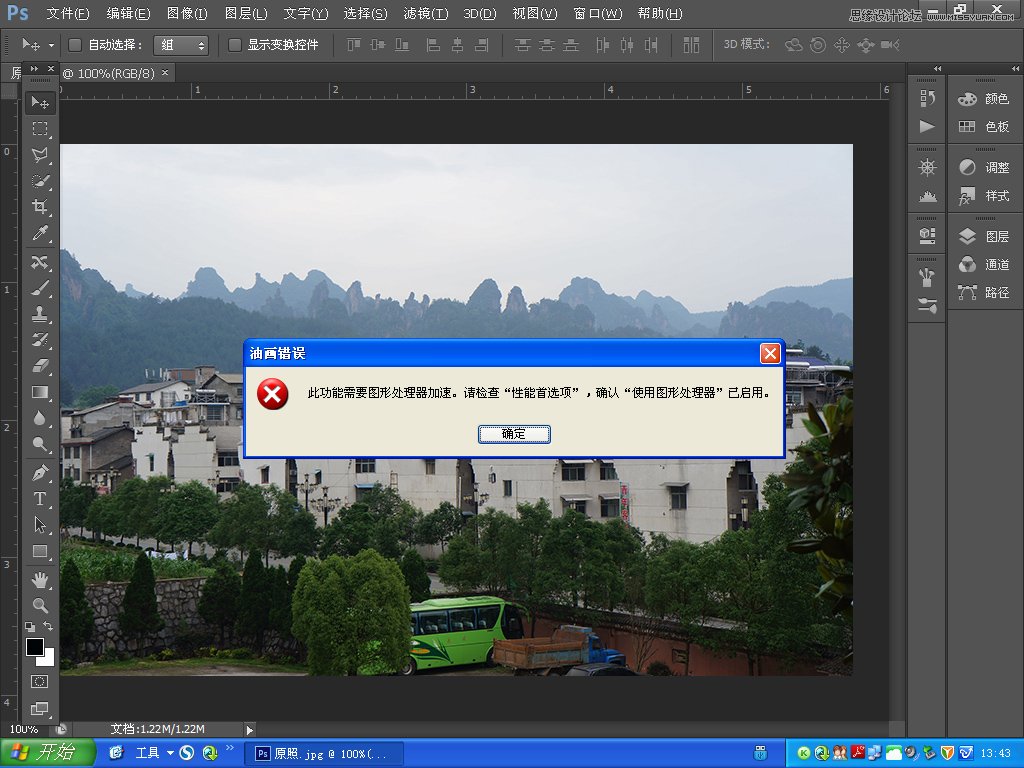Open the 通道 panel
This screenshot has height=768, width=1024.
(x=984, y=264)
